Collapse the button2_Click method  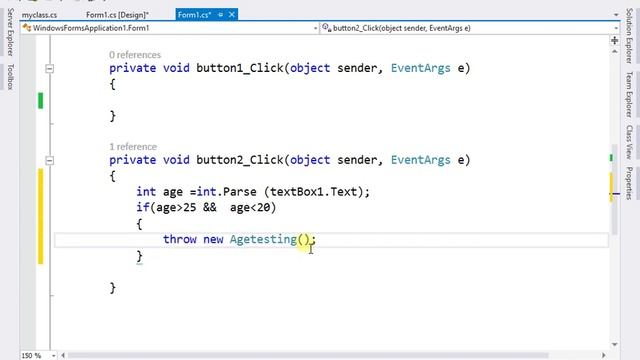(49, 160)
